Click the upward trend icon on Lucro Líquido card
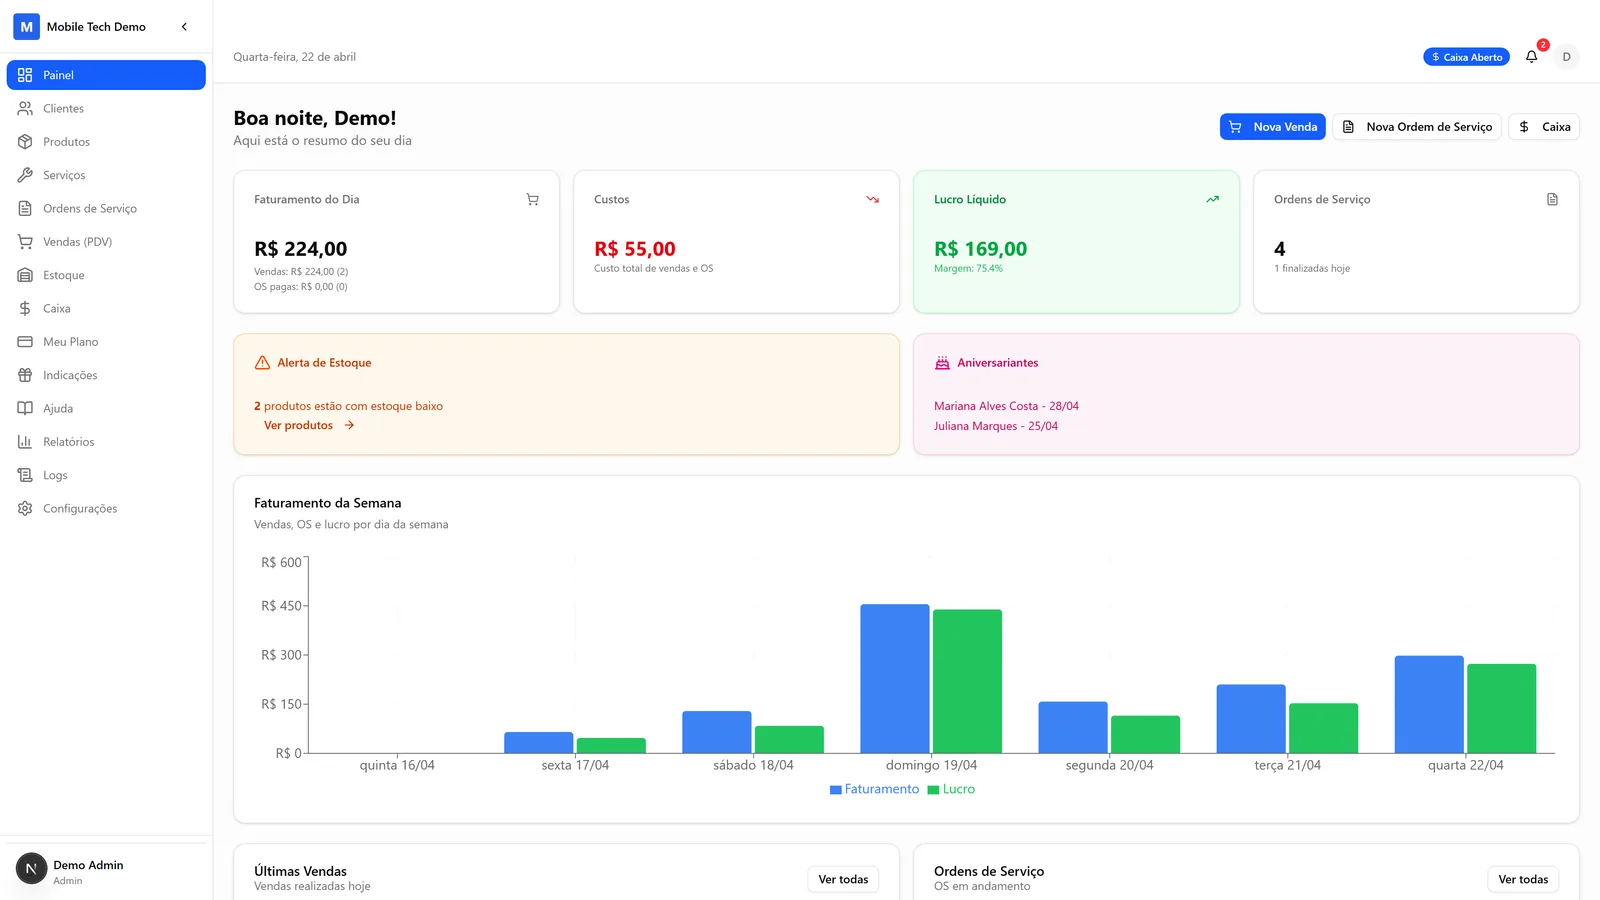Viewport: 1600px width, 900px height. [1212, 200]
